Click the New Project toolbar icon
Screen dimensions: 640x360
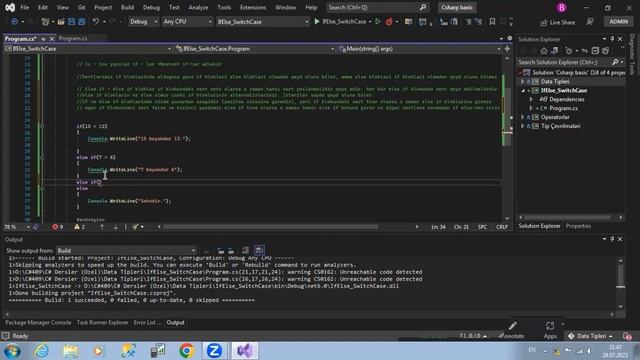[45, 22]
